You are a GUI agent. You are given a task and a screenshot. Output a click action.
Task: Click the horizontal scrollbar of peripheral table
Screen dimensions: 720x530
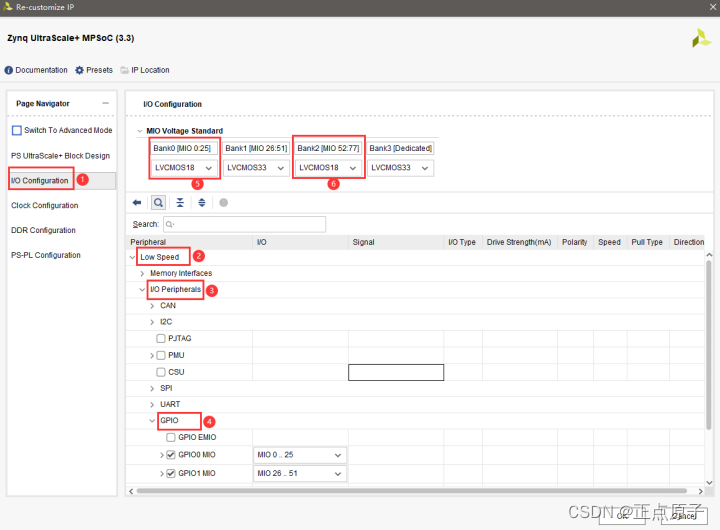pos(411,491)
